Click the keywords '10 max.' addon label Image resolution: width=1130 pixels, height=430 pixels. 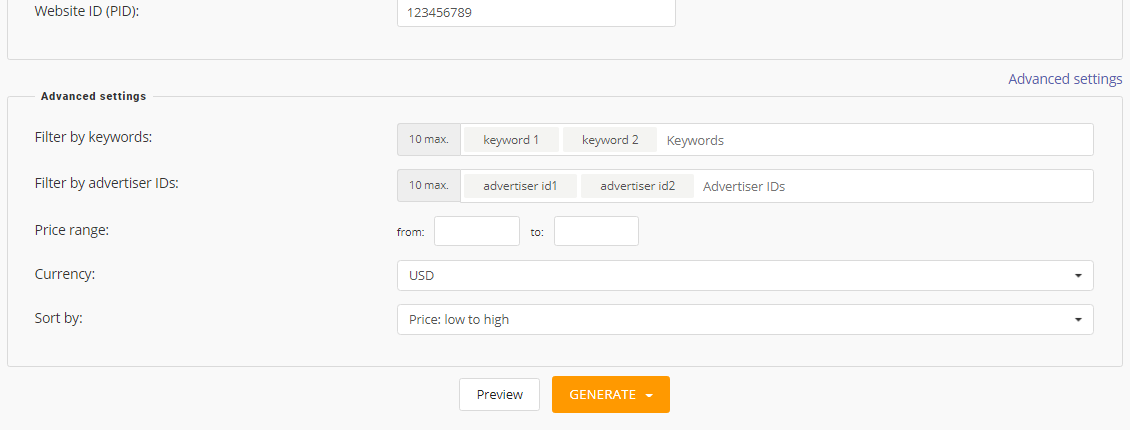[429, 140]
